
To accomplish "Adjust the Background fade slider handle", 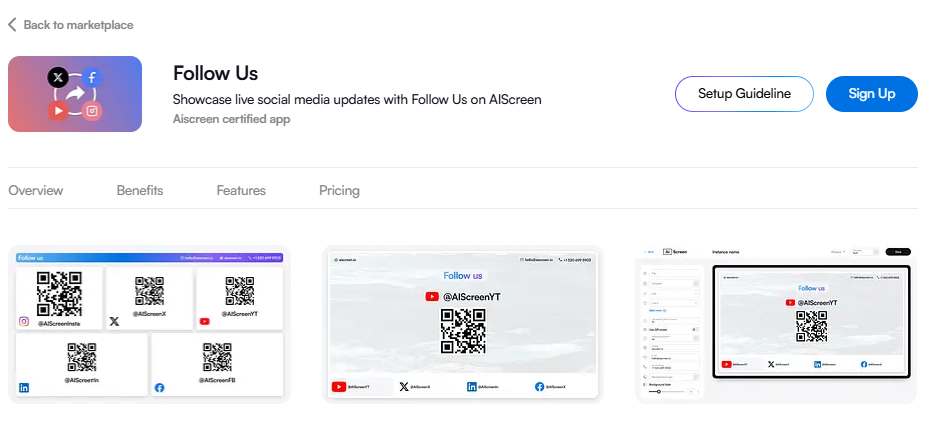I will coord(658,391).
